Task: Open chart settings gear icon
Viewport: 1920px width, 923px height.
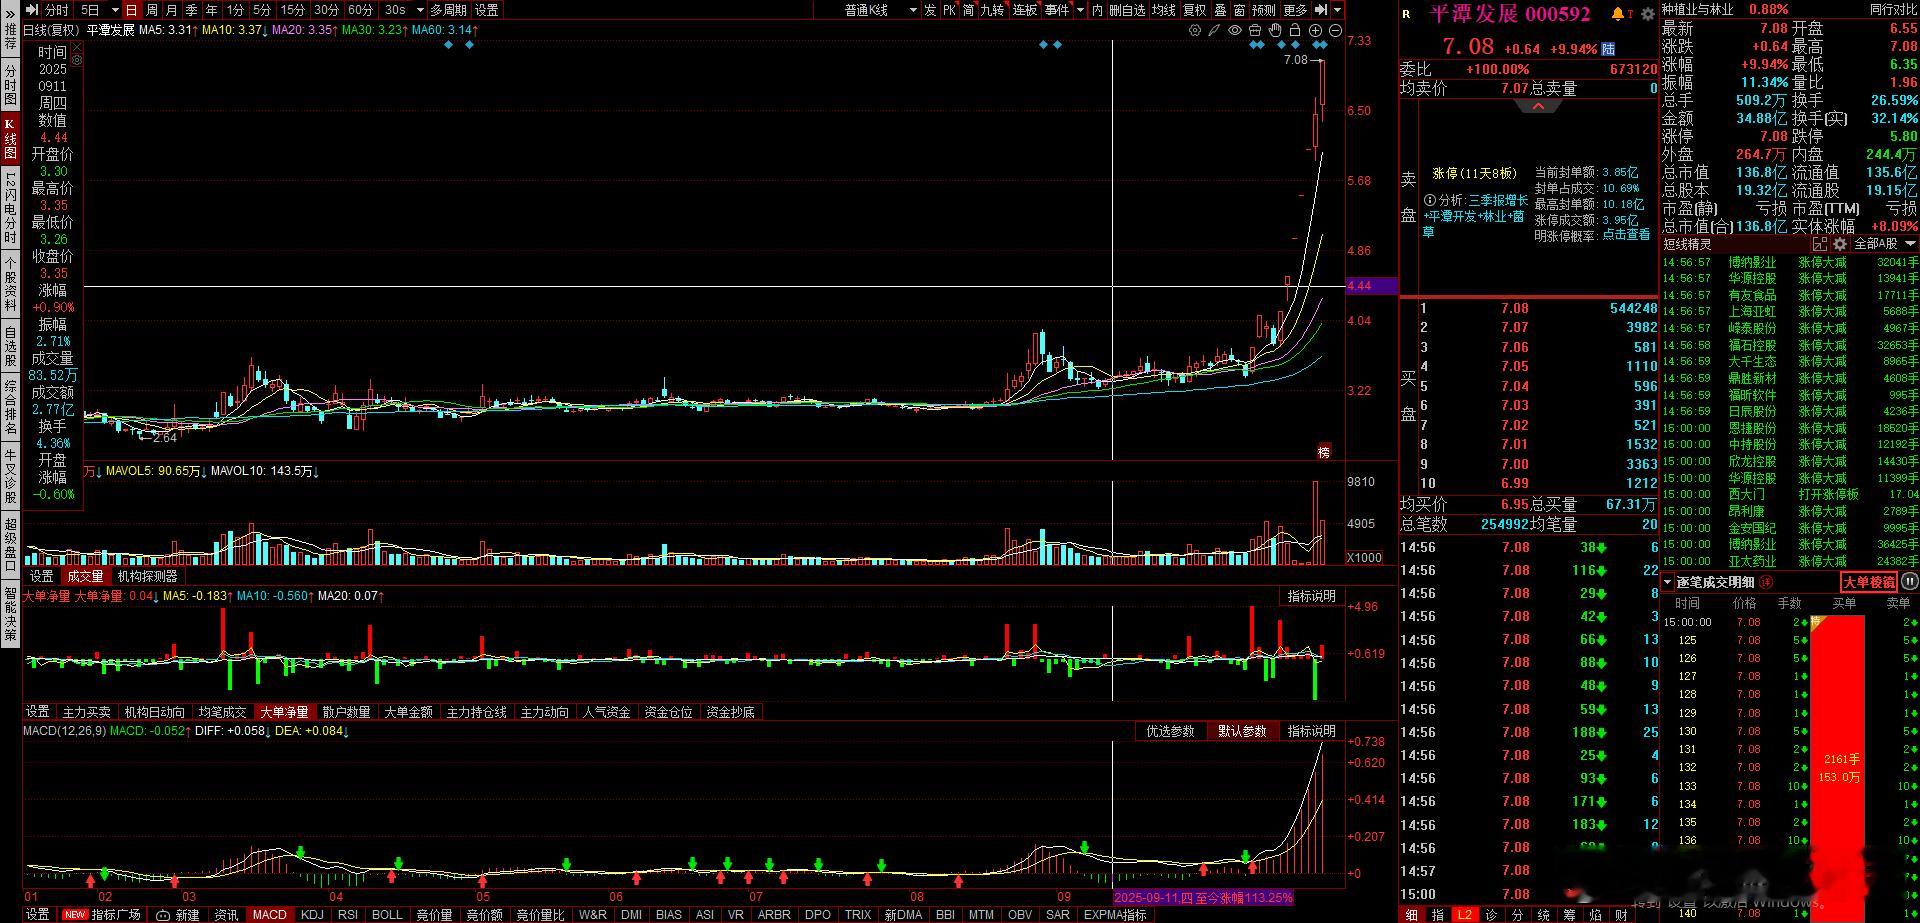Action: tap(1195, 31)
